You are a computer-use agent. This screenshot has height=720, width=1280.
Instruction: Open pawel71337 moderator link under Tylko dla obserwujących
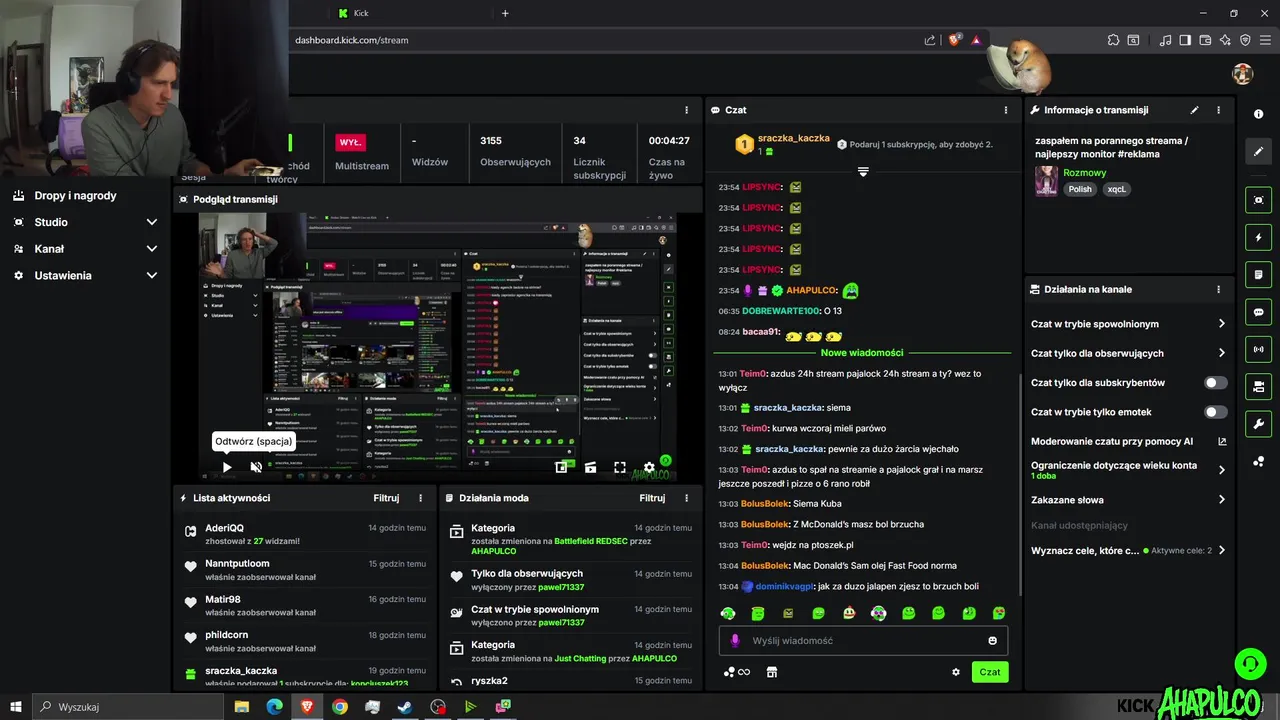pyautogui.click(x=561, y=587)
